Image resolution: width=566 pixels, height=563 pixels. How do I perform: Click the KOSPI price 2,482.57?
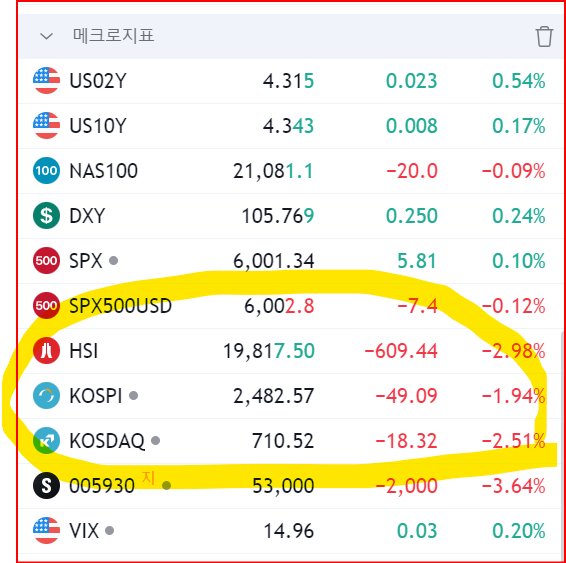point(273,396)
